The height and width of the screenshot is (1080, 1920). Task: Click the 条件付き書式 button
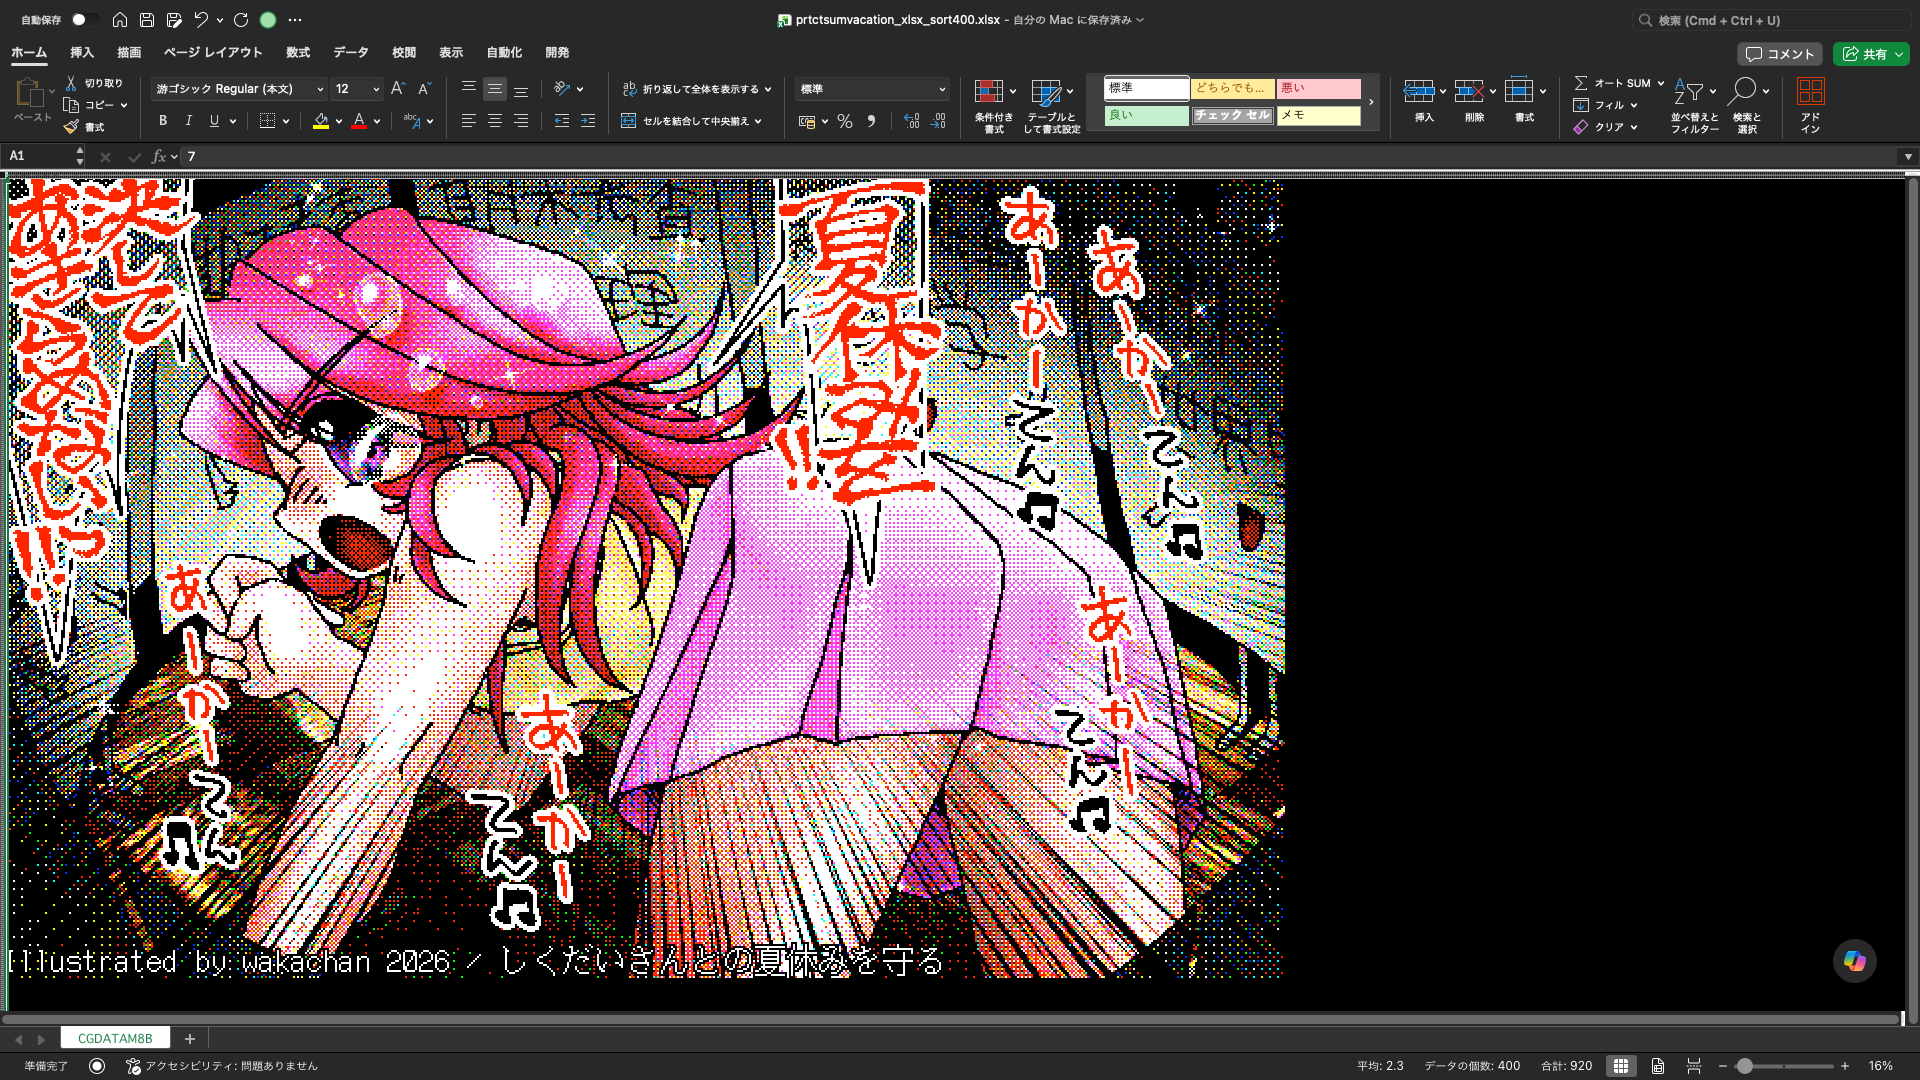pyautogui.click(x=994, y=106)
